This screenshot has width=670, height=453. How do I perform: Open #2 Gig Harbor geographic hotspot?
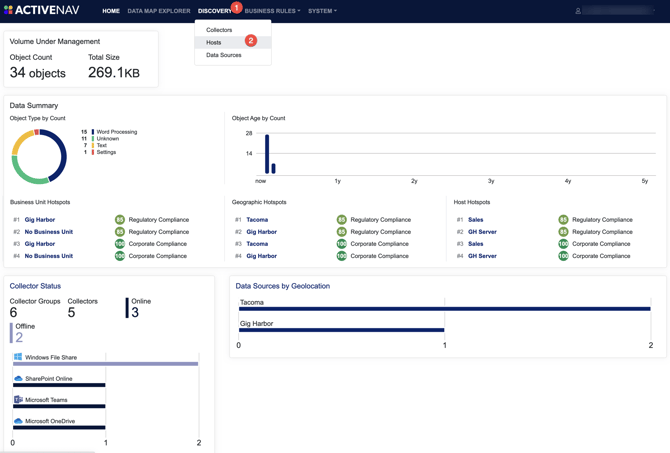(262, 232)
